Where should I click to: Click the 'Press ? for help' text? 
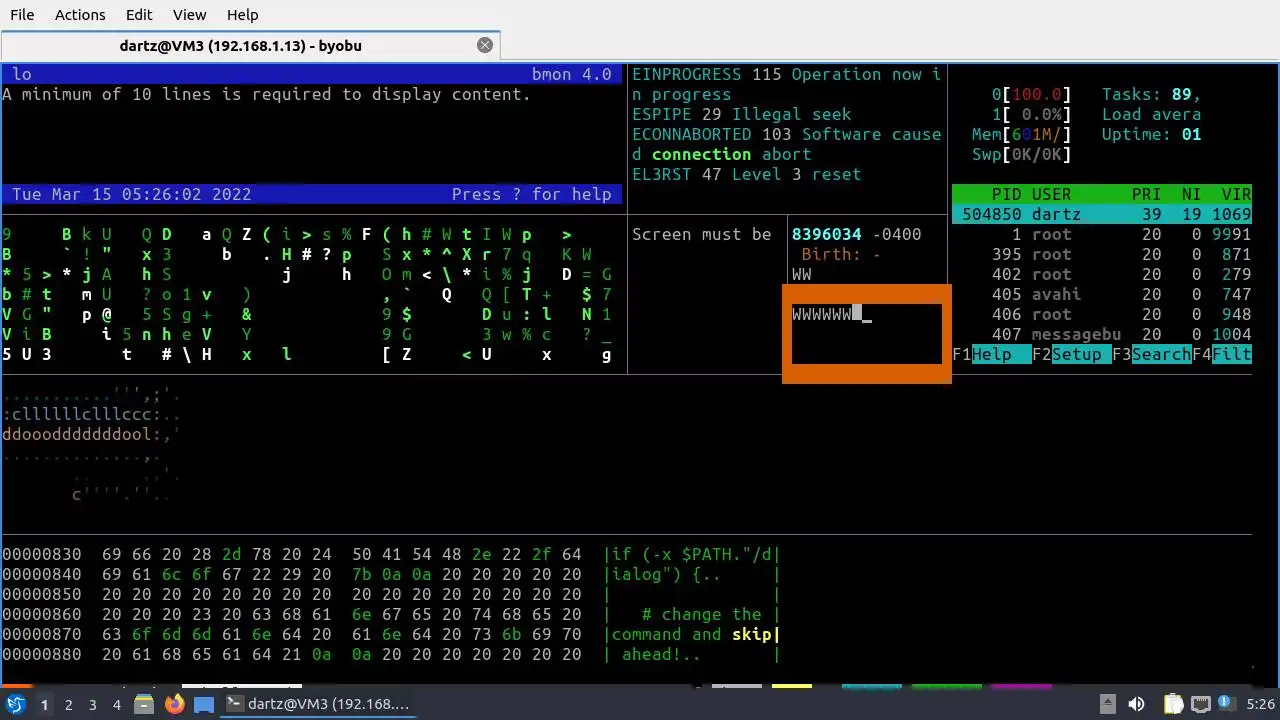point(531,194)
